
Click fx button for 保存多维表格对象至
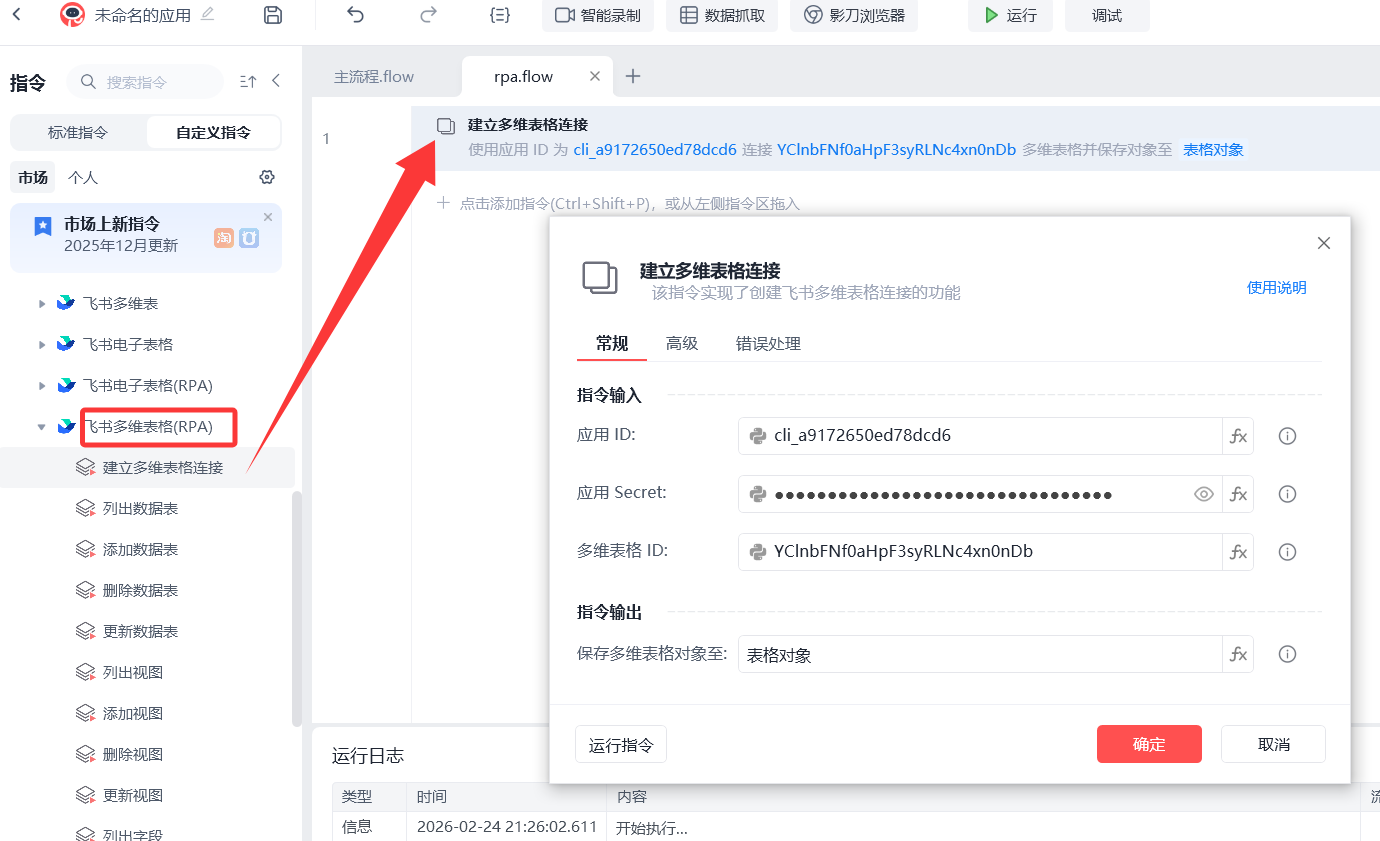[x=1238, y=654]
